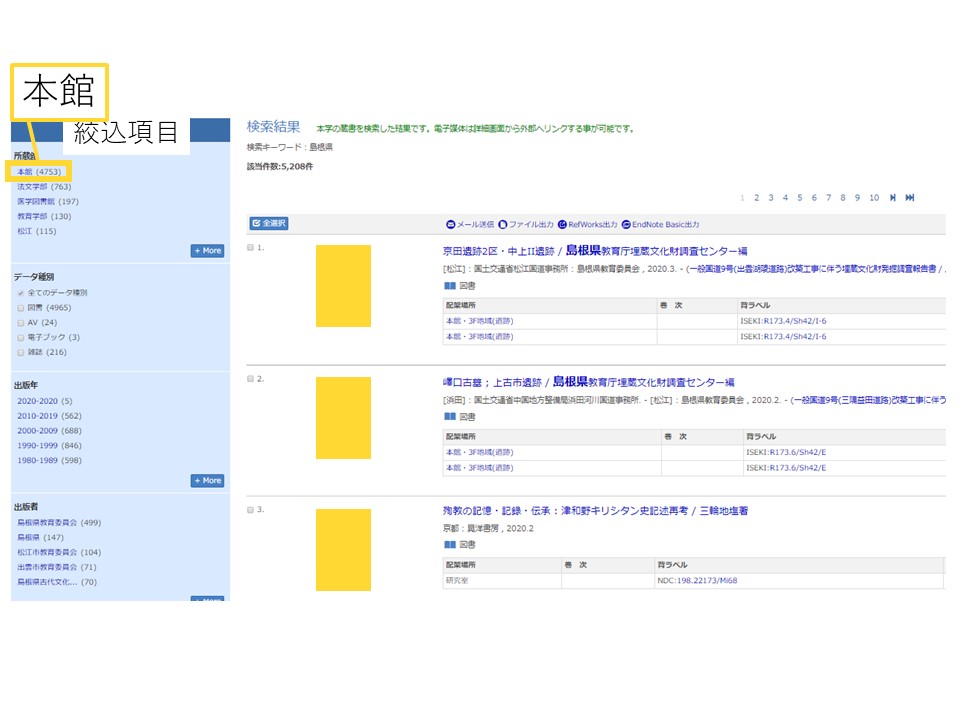Click the 該当件数:5,208件 result count
Image resolution: width=960 pixels, height=720 pixels.
280,167
